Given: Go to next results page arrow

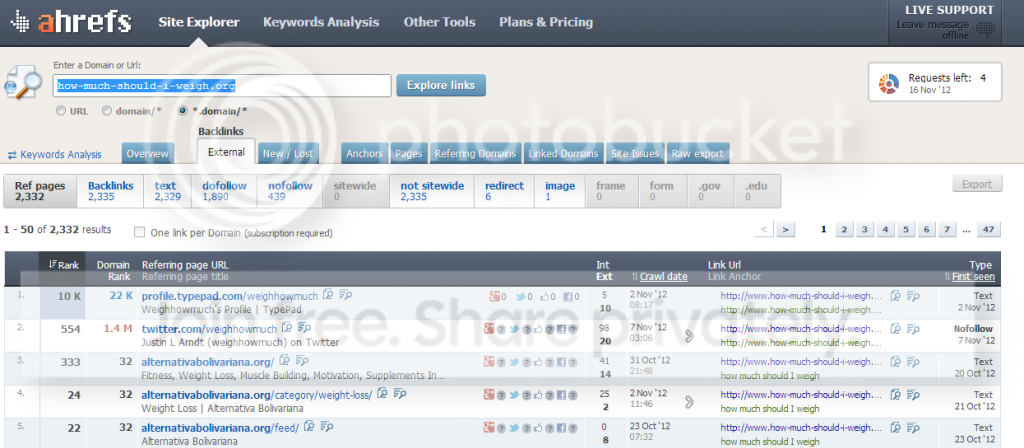Looking at the screenshot, I should [786, 229].
